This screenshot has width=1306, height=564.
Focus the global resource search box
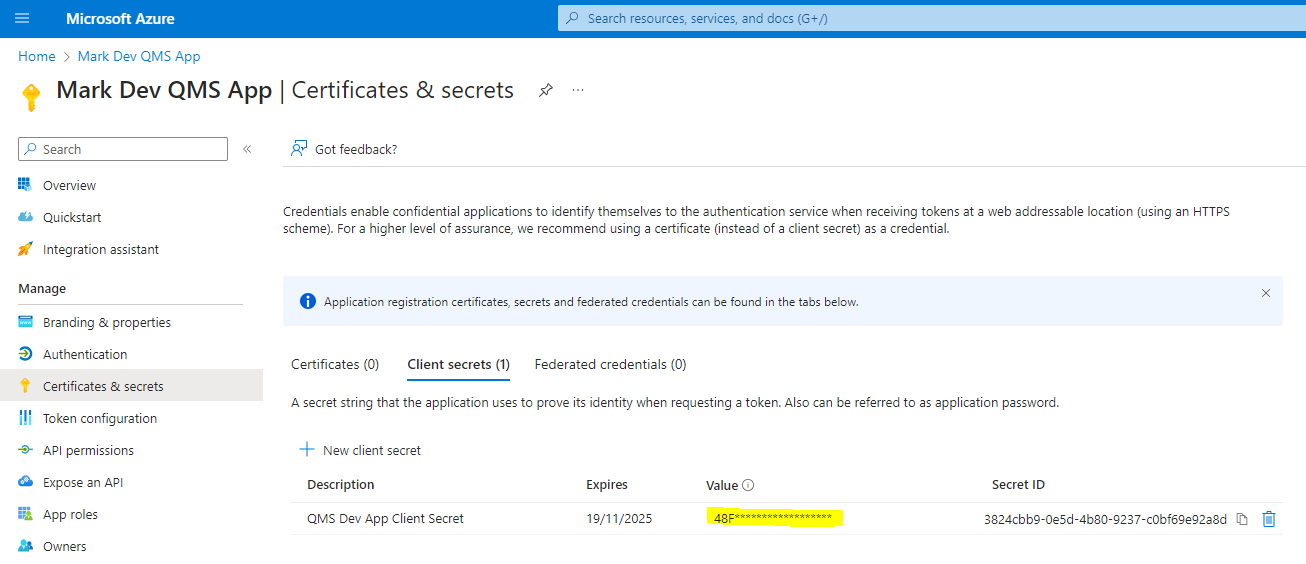tap(931, 18)
